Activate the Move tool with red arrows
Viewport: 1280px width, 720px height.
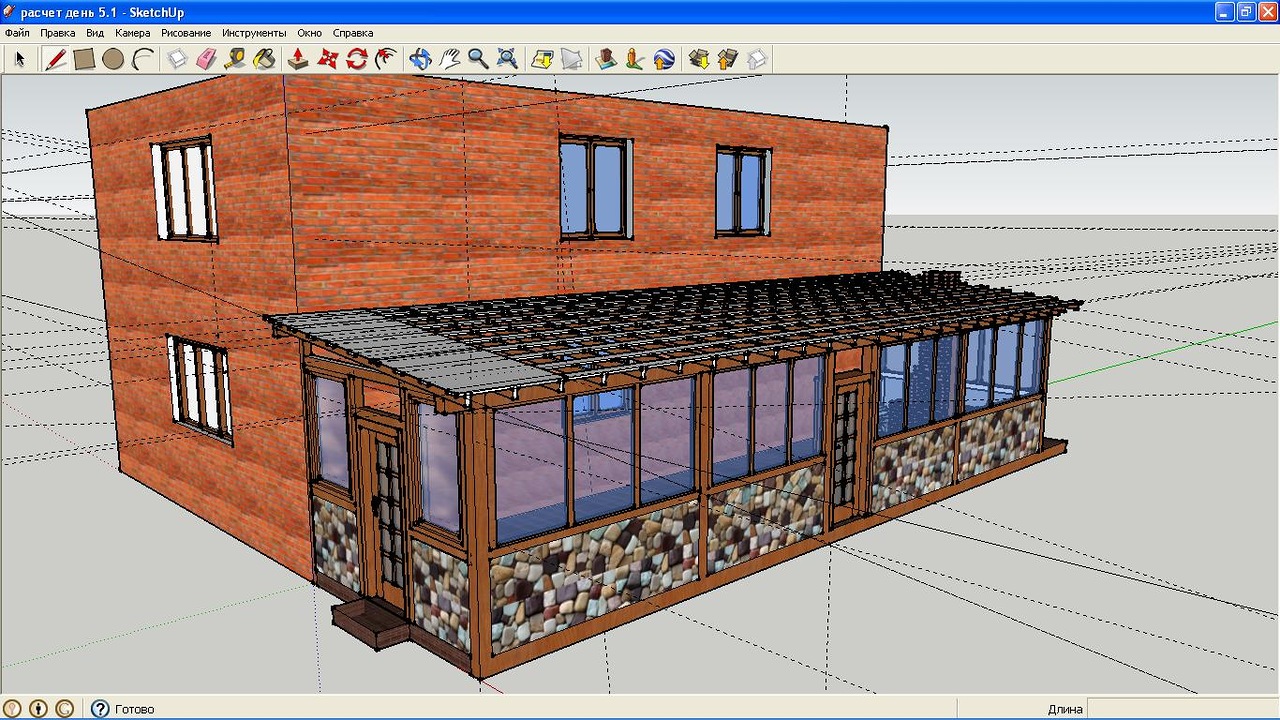(327, 59)
